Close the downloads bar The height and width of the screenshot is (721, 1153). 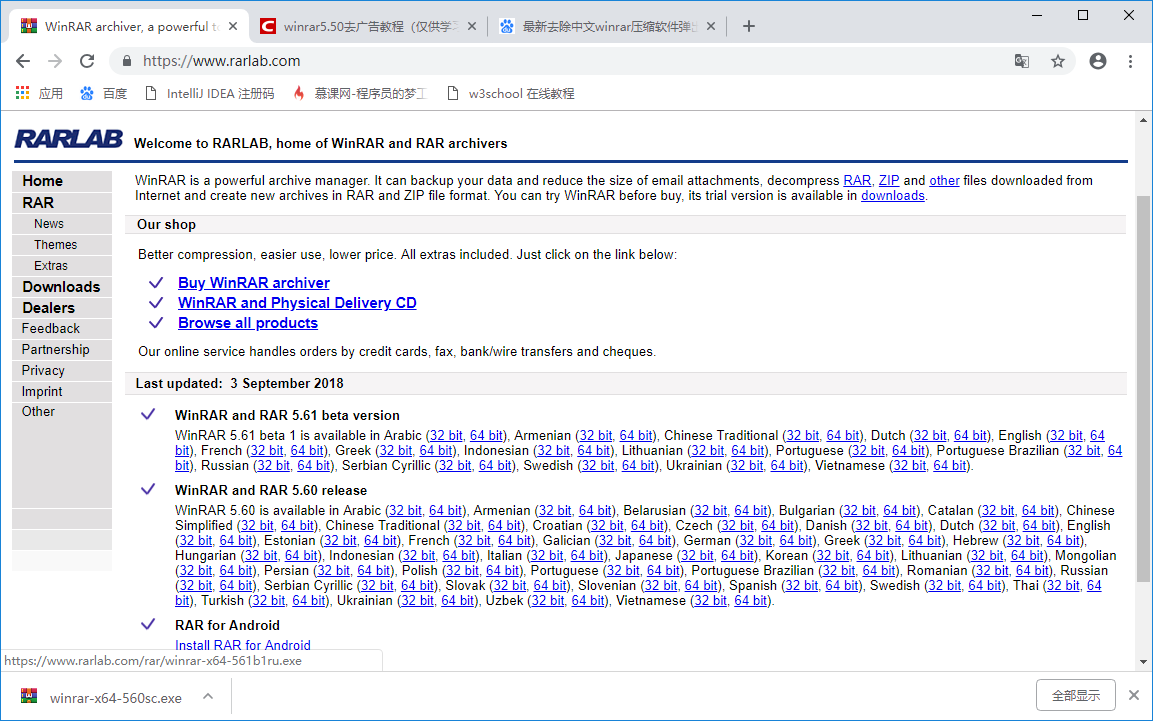click(1134, 695)
